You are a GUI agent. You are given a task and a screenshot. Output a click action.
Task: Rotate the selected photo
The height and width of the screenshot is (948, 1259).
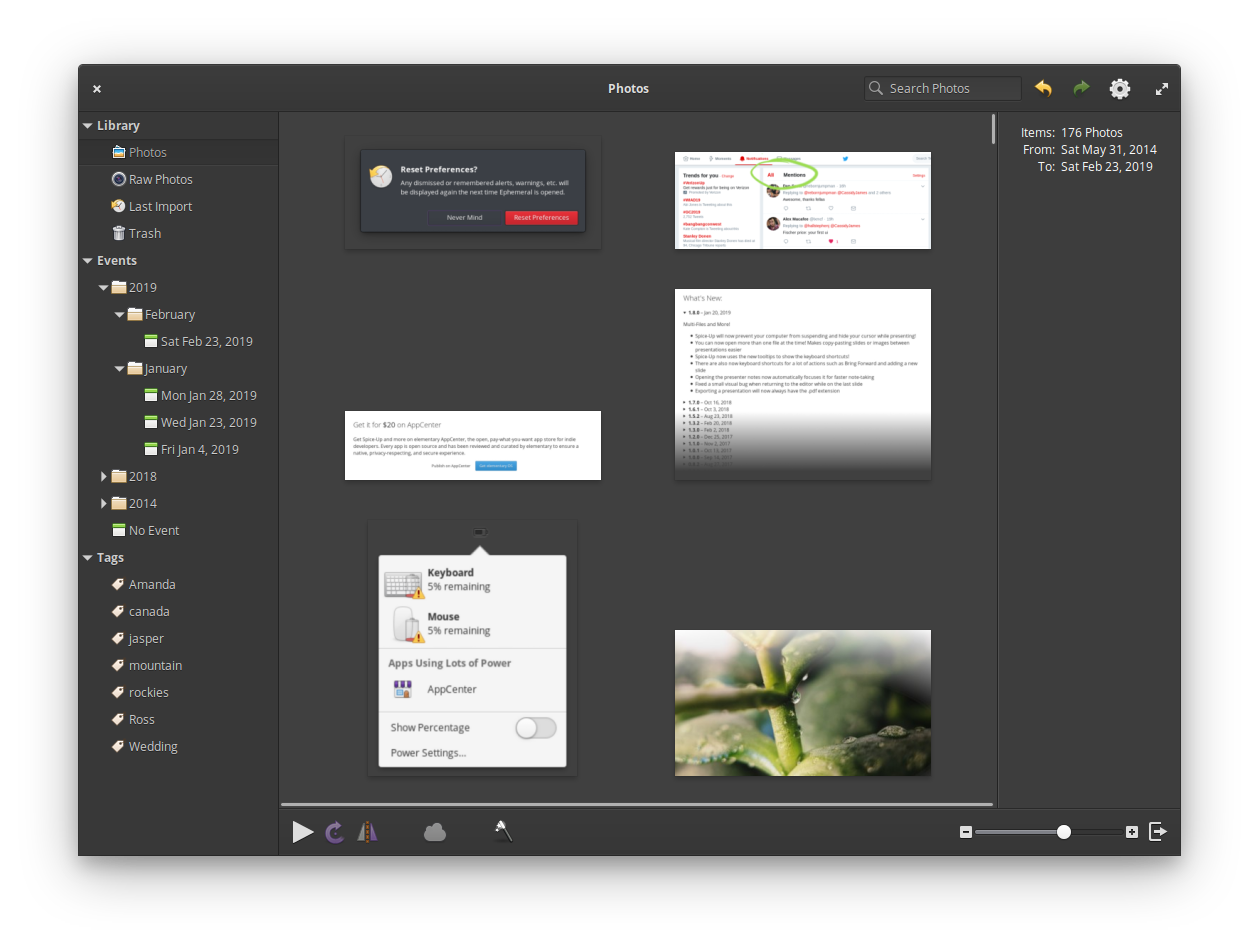pos(335,831)
